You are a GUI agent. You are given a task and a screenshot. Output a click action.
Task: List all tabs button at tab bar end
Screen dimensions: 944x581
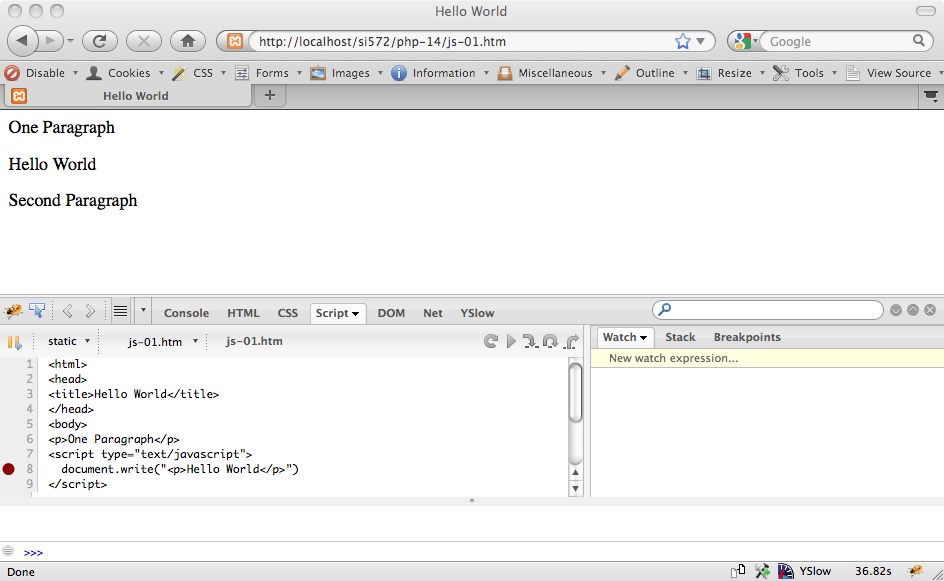click(931, 96)
